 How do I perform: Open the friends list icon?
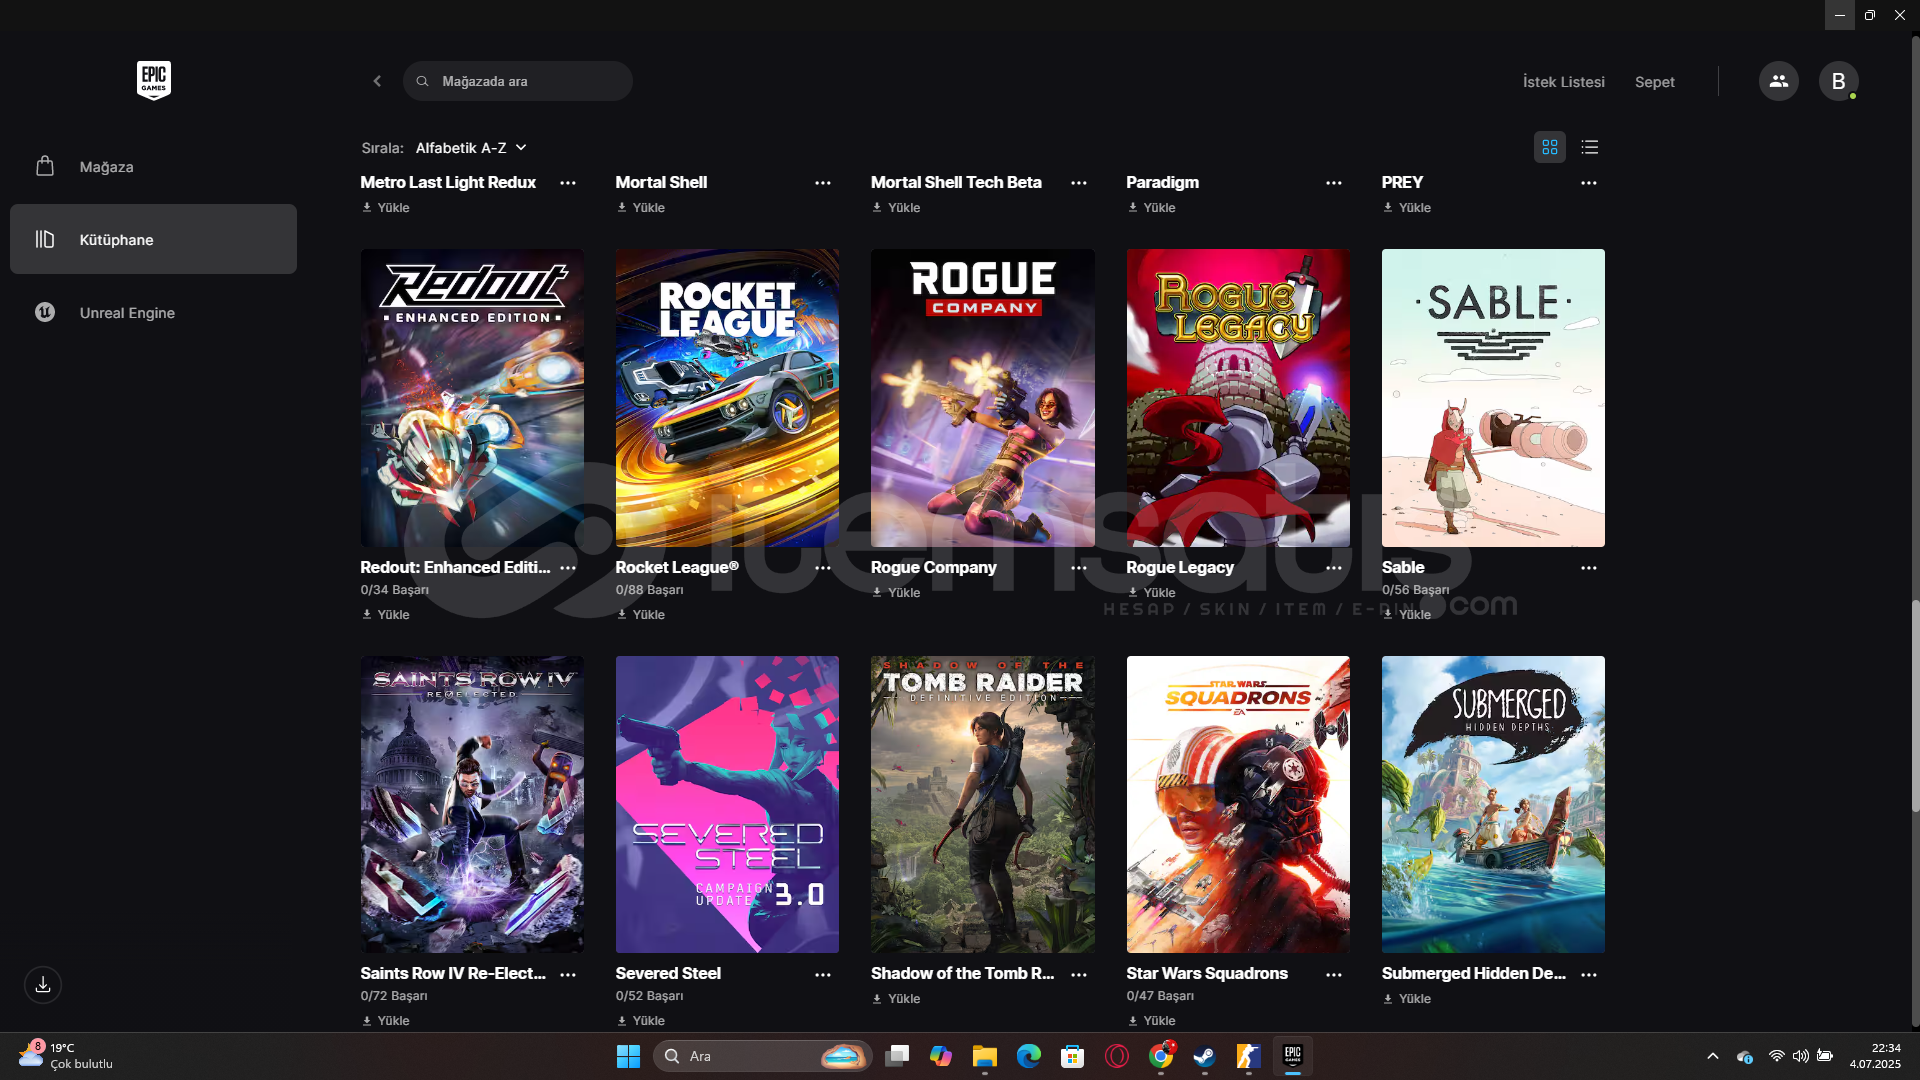coord(1778,81)
